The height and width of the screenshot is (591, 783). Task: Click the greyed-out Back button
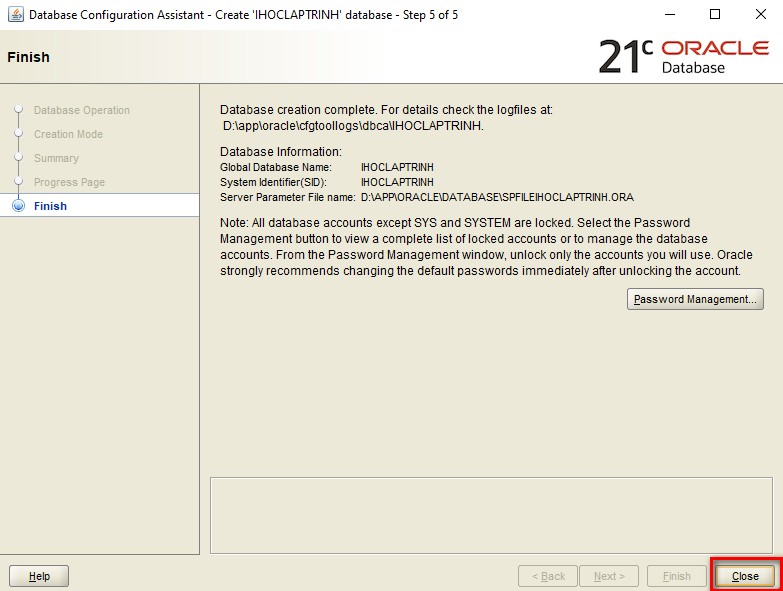tap(548, 576)
